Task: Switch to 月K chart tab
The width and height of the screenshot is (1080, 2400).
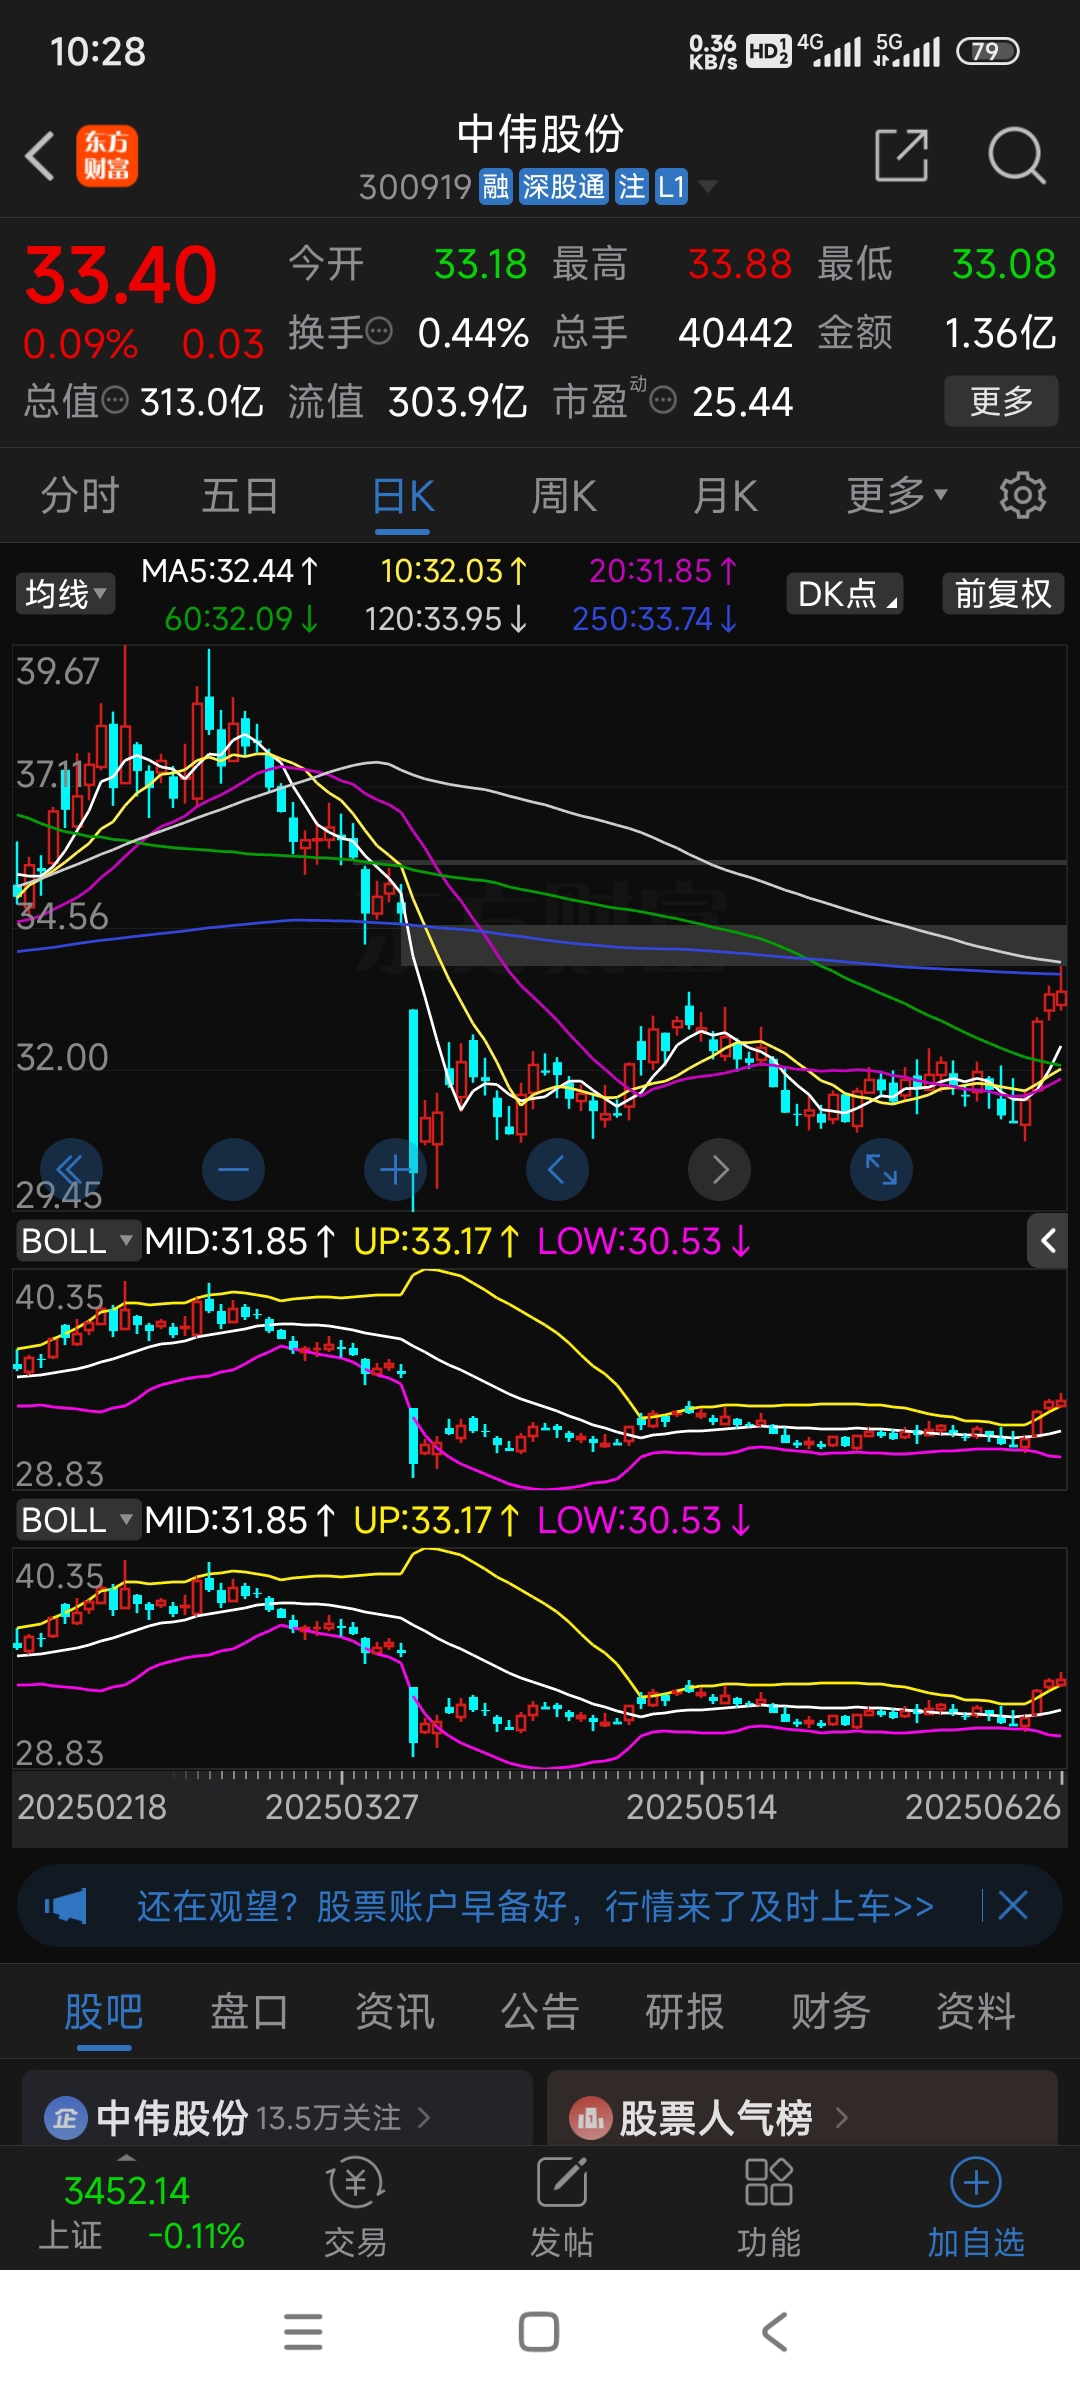Action: [x=726, y=495]
